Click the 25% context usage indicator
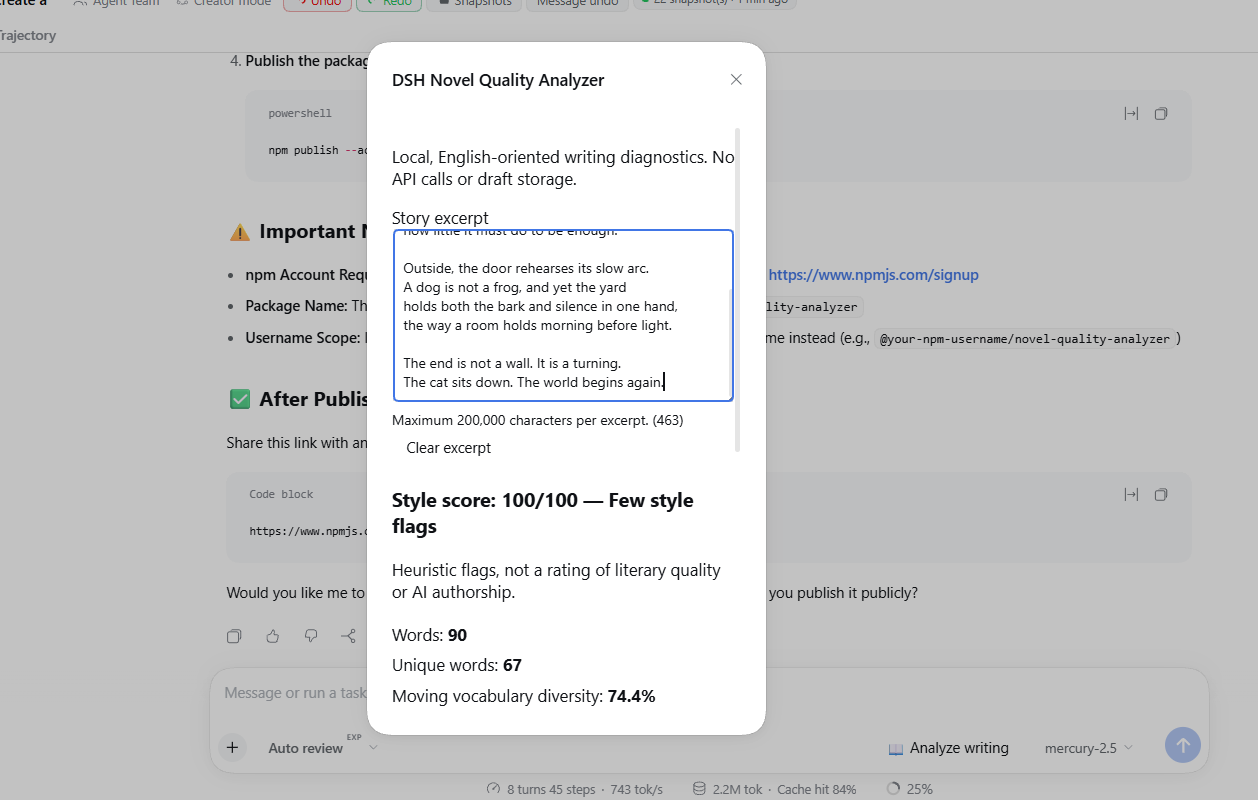Viewport: 1258px width, 800px height. [910, 789]
